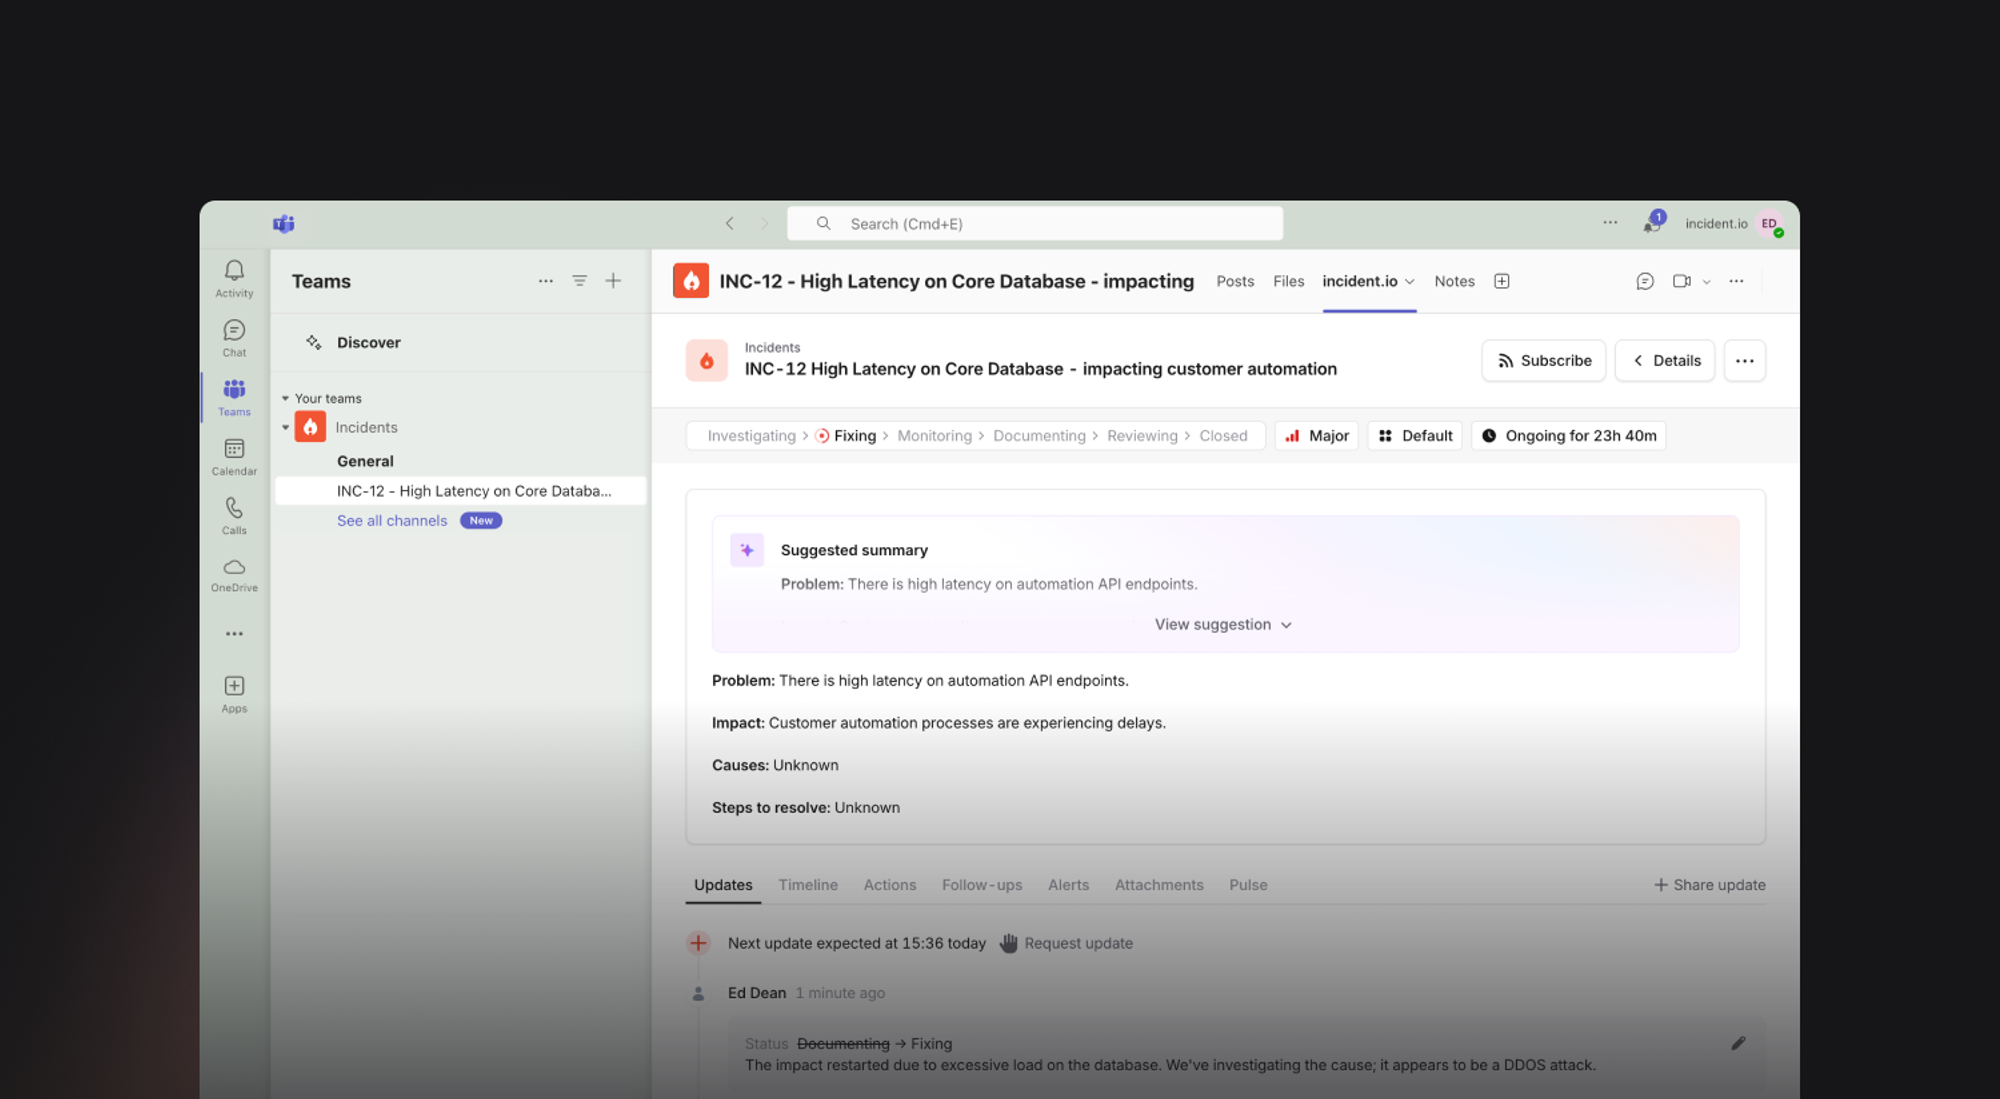Open incident.io tab dropdown chevron
This screenshot has height=1099, width=2000.
pos(1410,283)
